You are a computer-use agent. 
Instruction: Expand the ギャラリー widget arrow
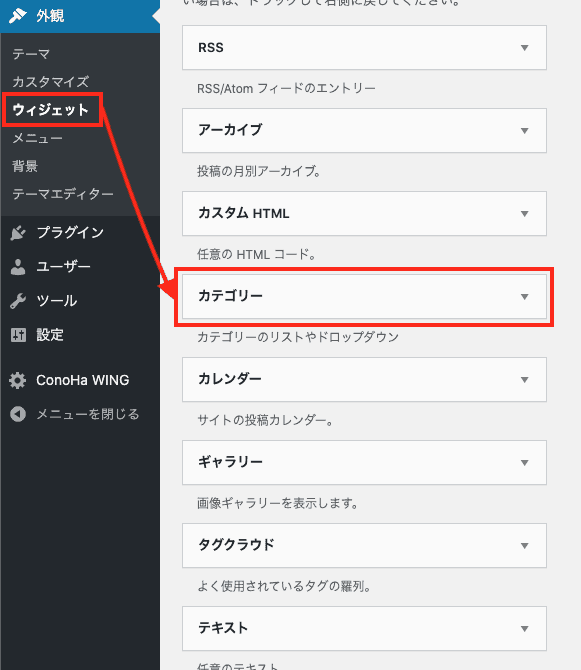point(525,462)
